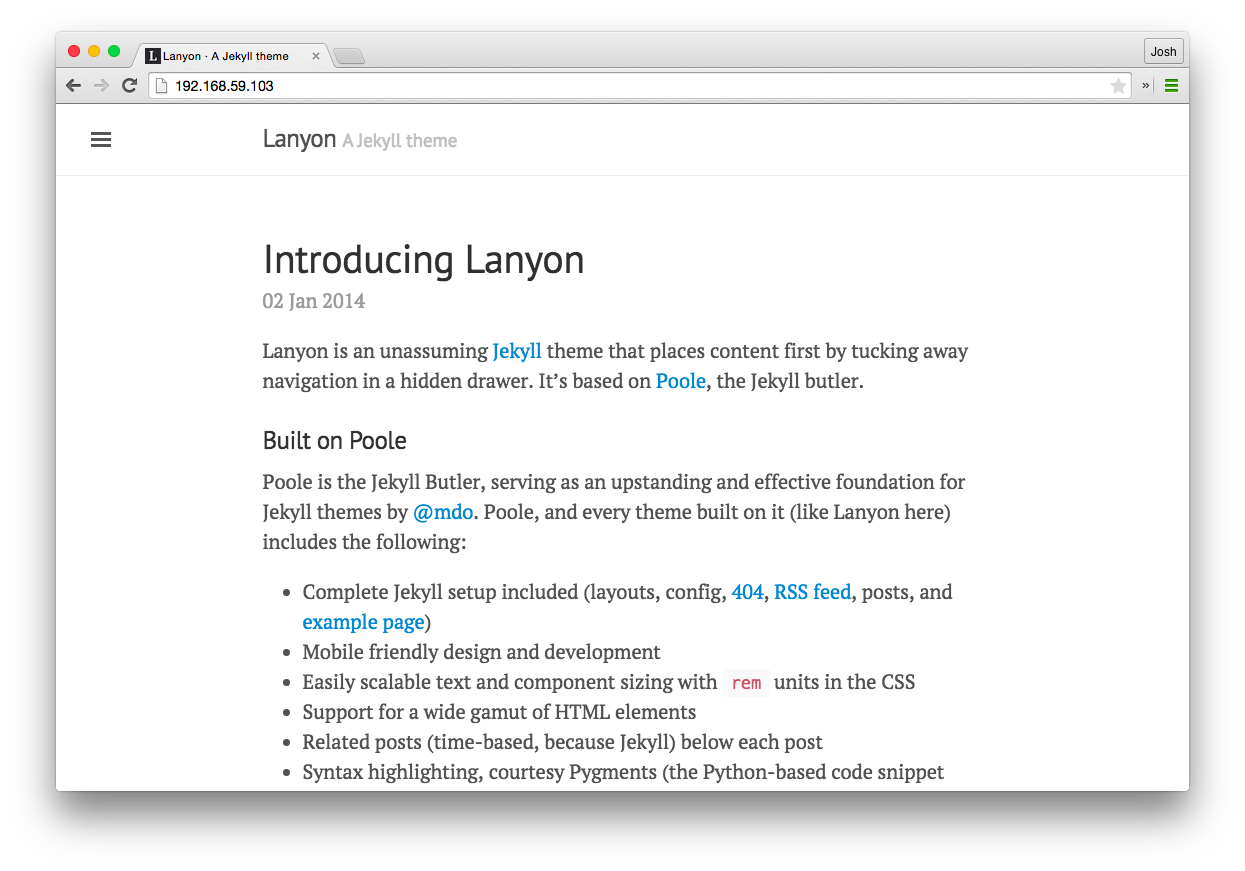Open the example page link
This screenshot has height=871, width=1245.
click(x=364, y=622)
